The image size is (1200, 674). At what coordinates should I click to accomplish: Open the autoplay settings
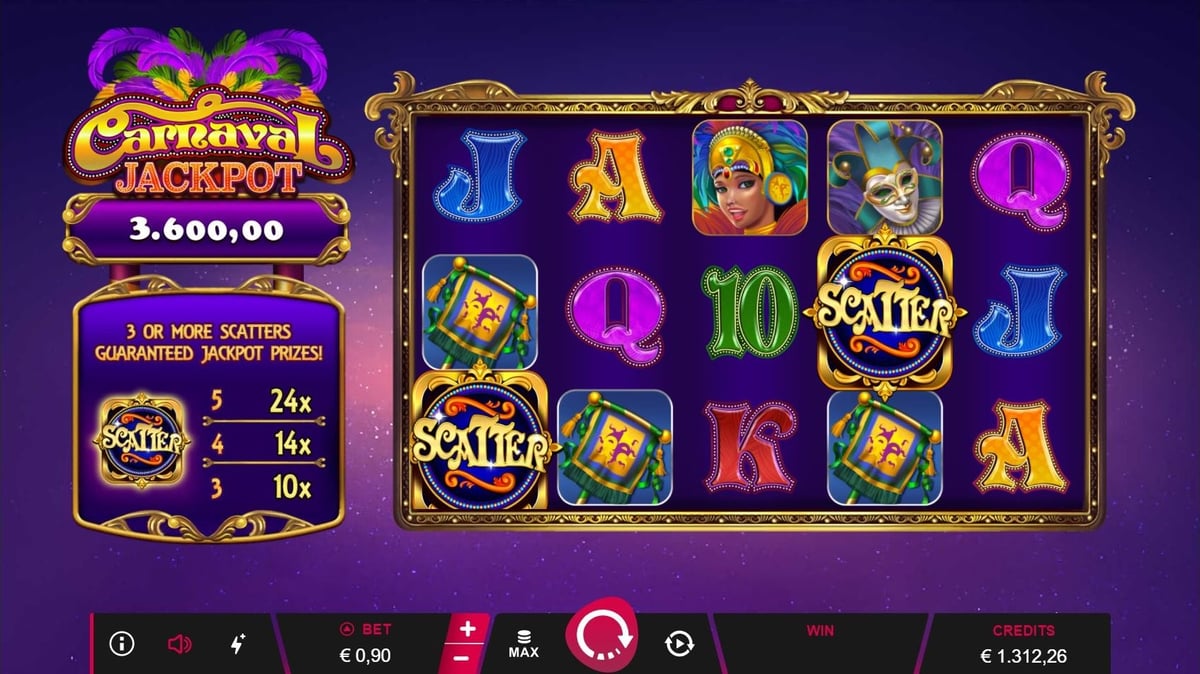click(679, 644)
